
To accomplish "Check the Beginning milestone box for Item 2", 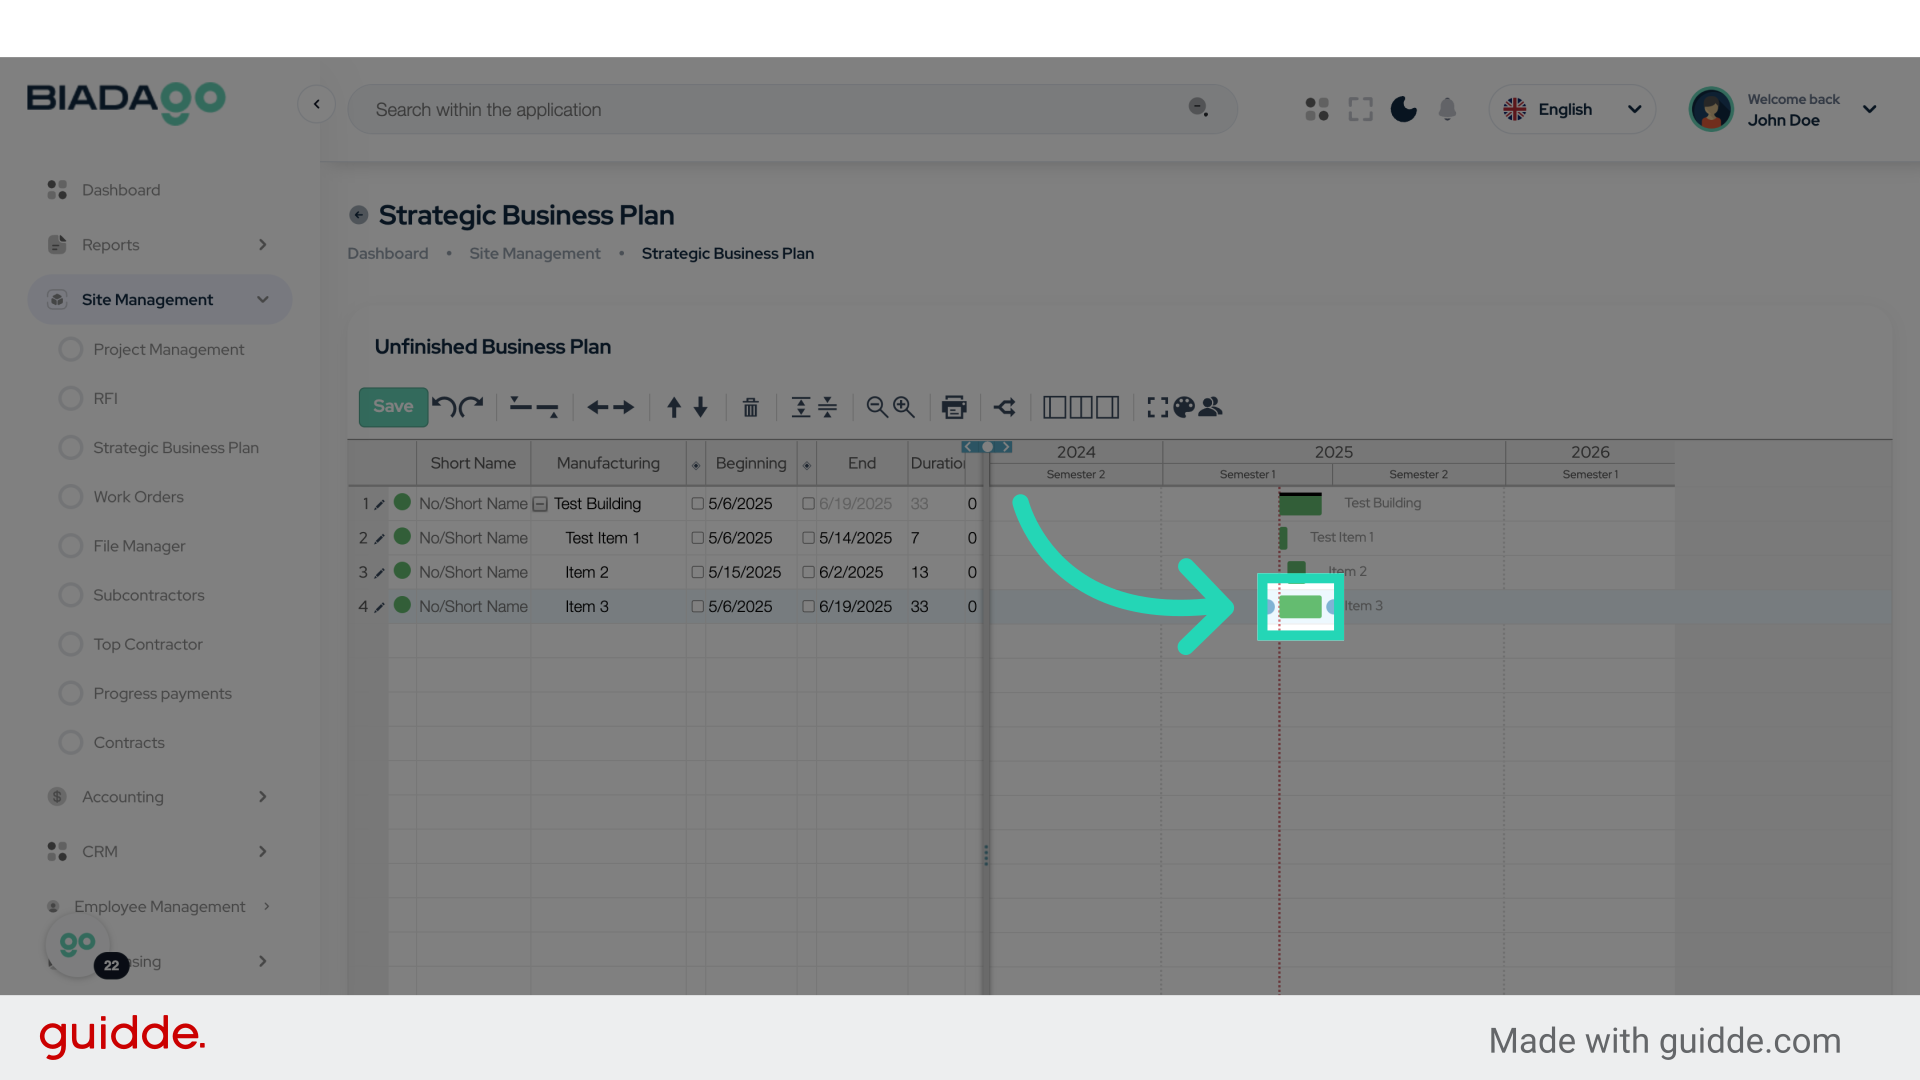I will click(698, 572).
